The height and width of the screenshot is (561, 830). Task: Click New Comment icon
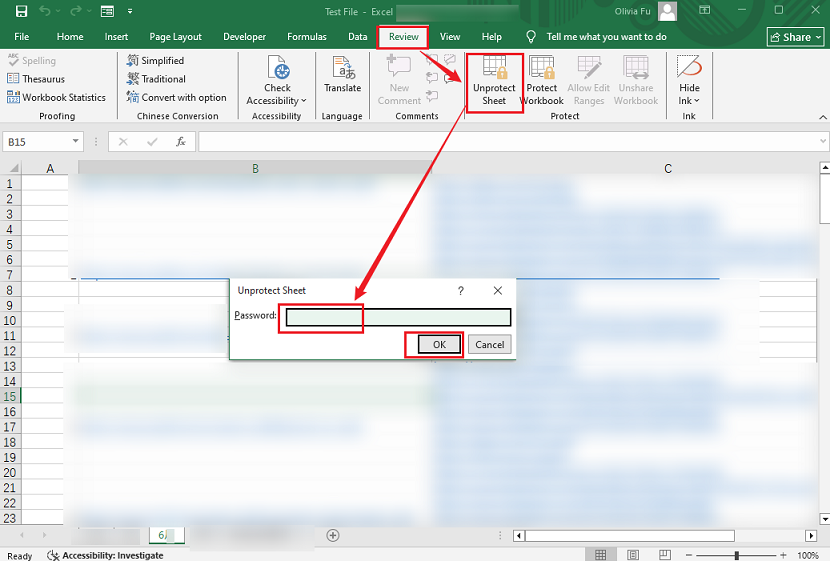pos(399,67)
